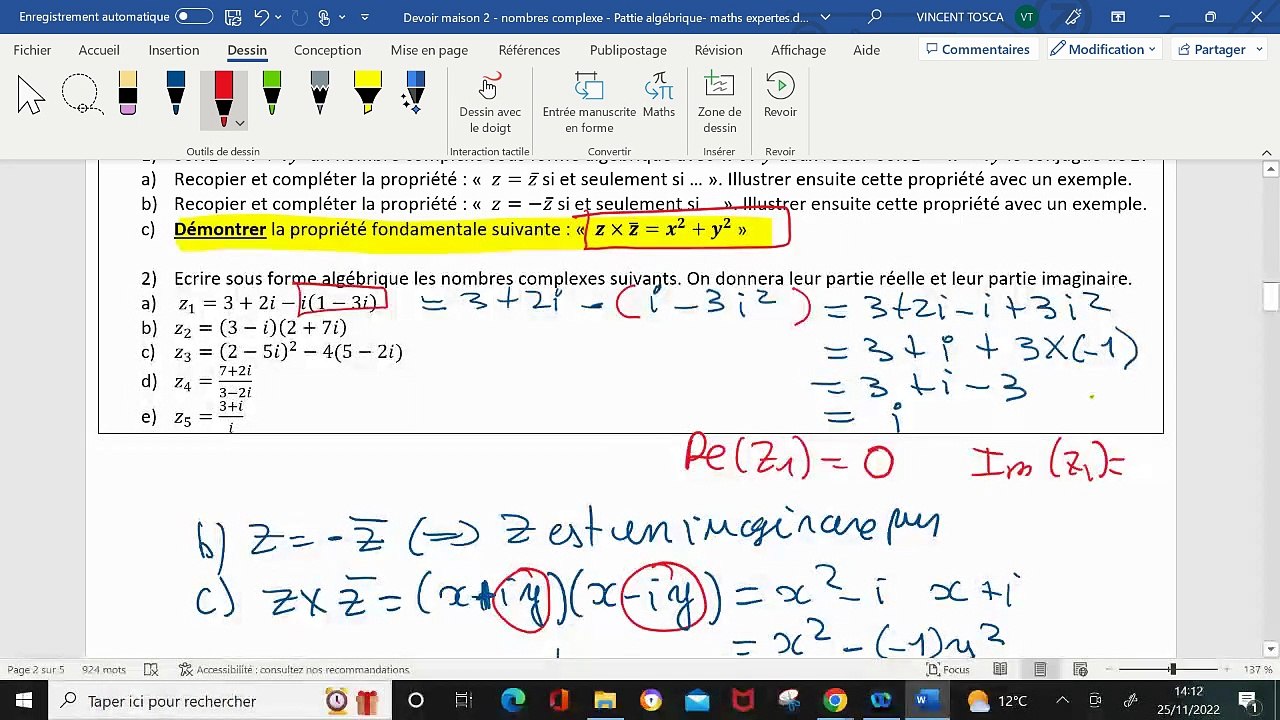The height and width of the screenshot is (720, 1280).
Task: Open the Commentaires pane
Action: 977,49
